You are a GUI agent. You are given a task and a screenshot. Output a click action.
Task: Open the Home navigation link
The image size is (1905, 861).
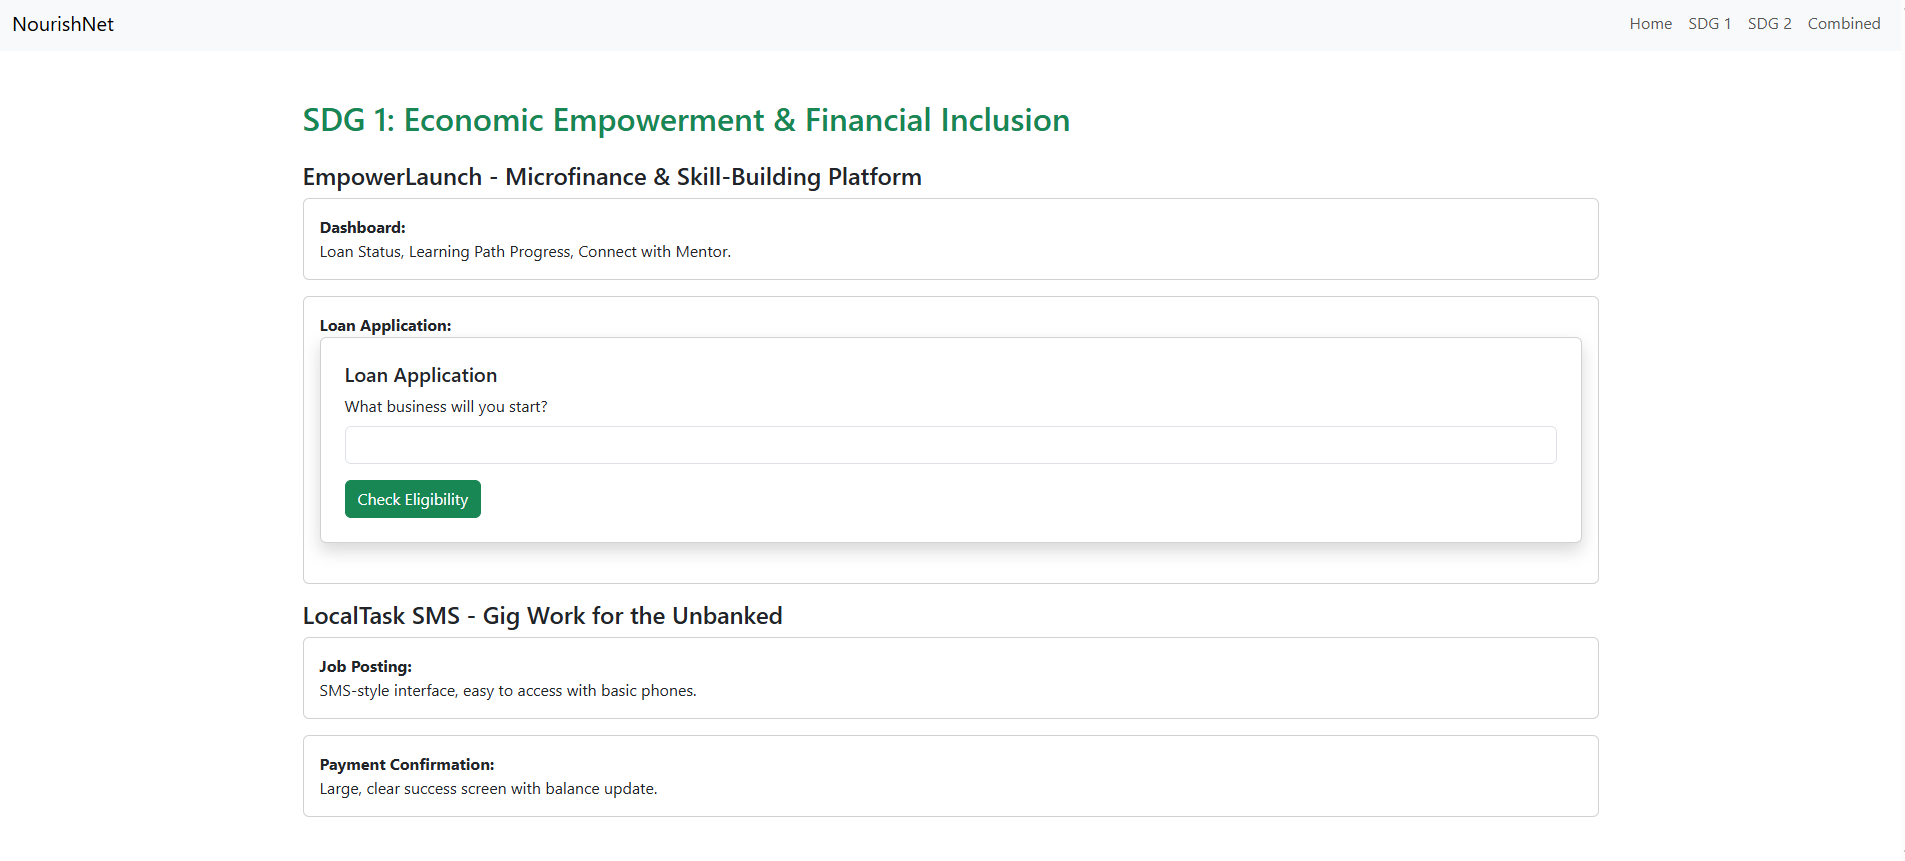click(1650, 24)
